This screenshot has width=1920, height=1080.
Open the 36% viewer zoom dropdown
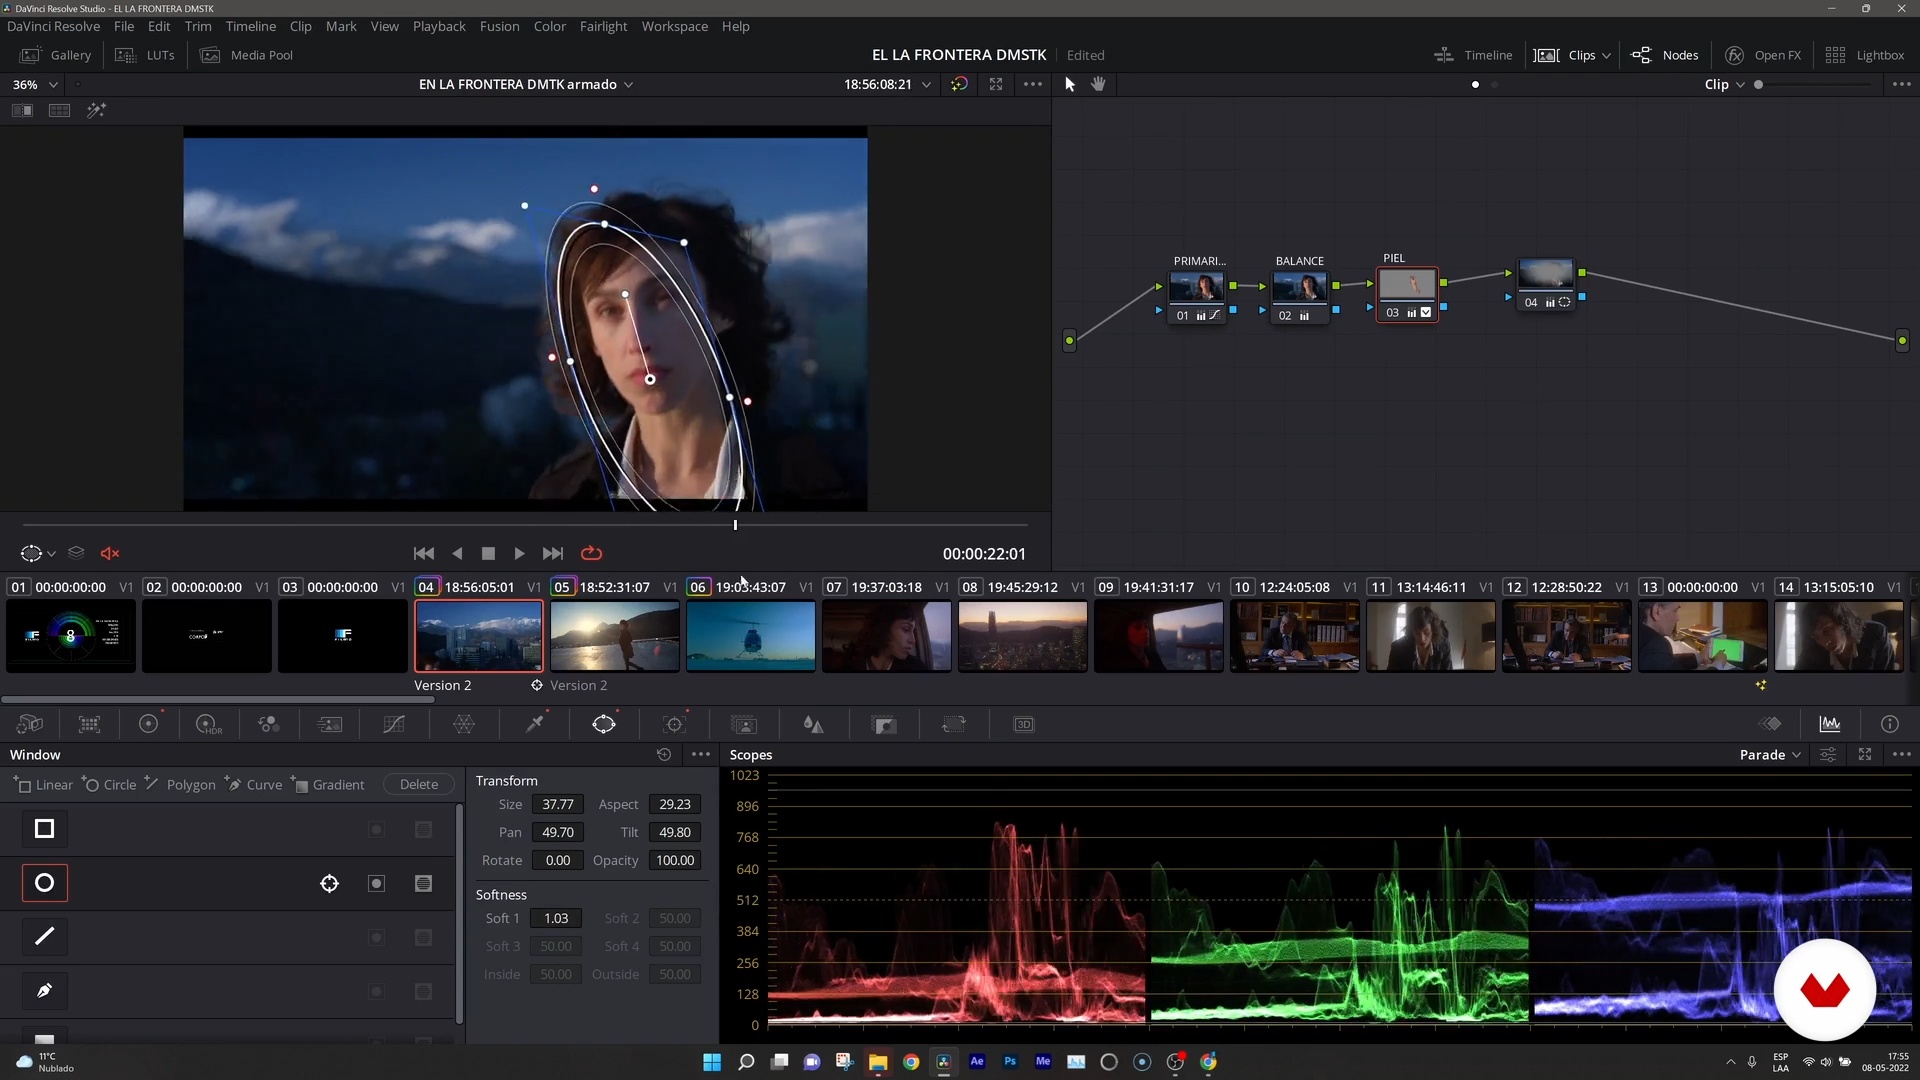point(35,84)
